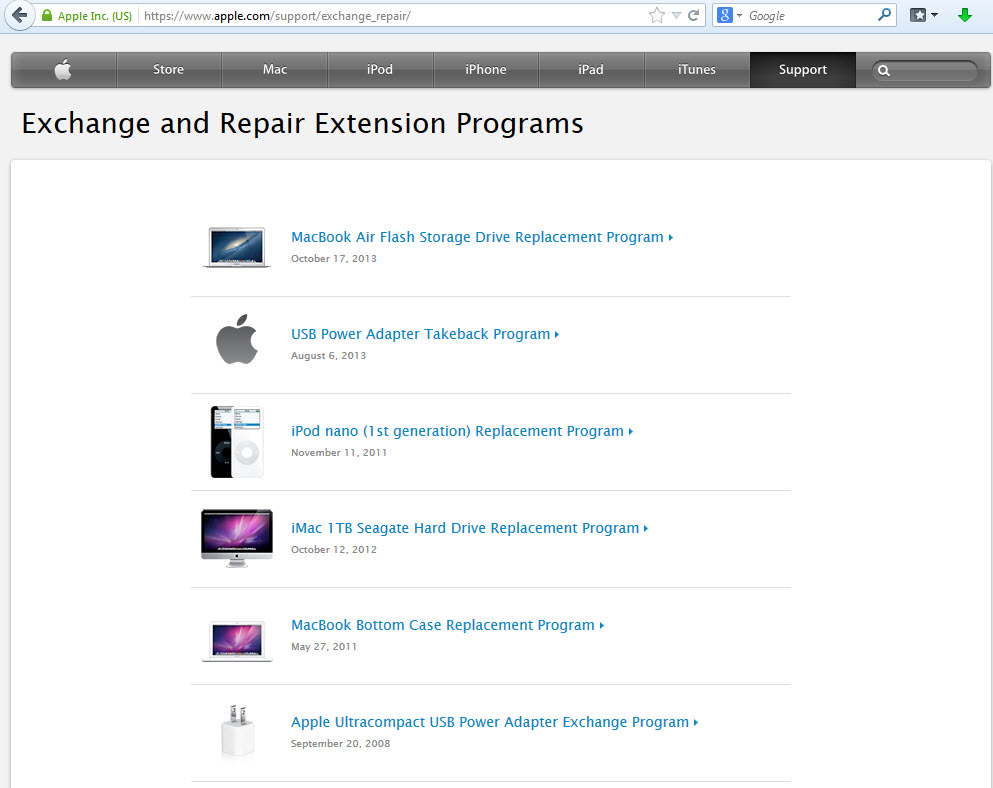Bookmark this page with the star icon
Screen dimensions: 993x788
657,15
